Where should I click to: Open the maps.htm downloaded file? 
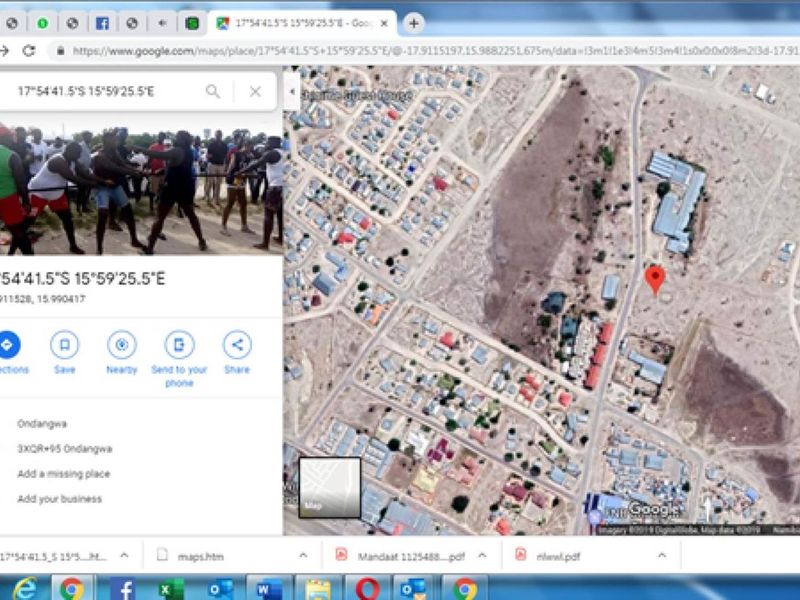[201, 557]
